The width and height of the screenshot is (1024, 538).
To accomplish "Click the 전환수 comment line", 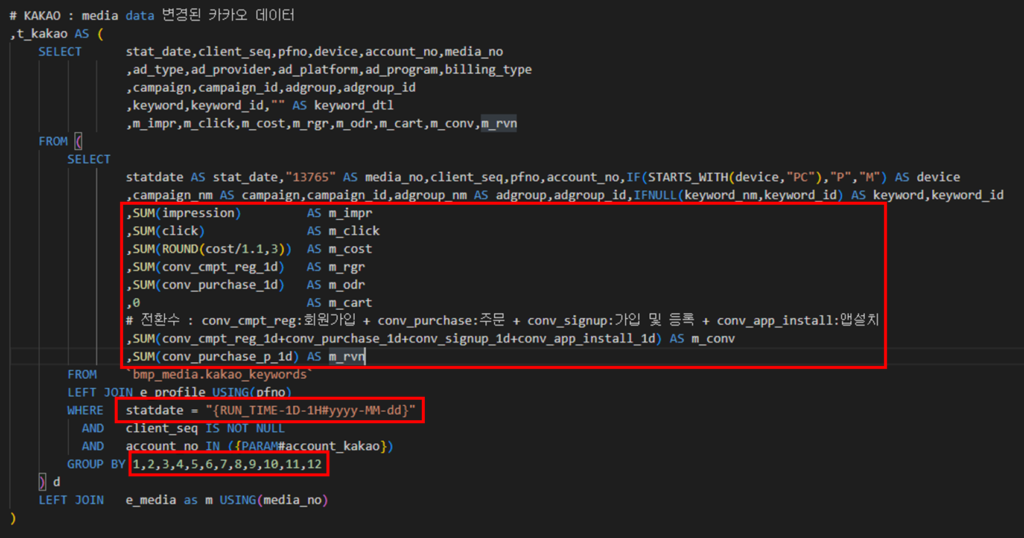I will (502, 320).
